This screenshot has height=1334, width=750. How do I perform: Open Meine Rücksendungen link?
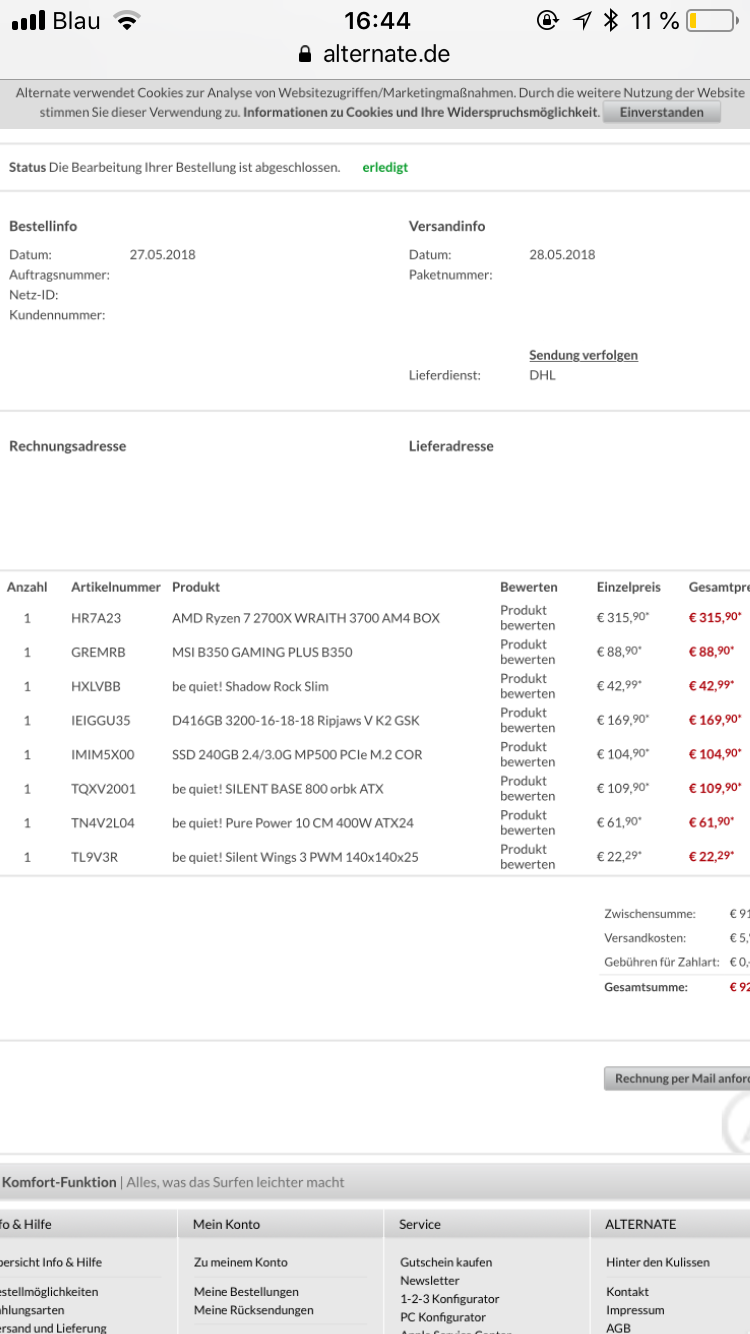point(254,1310)
